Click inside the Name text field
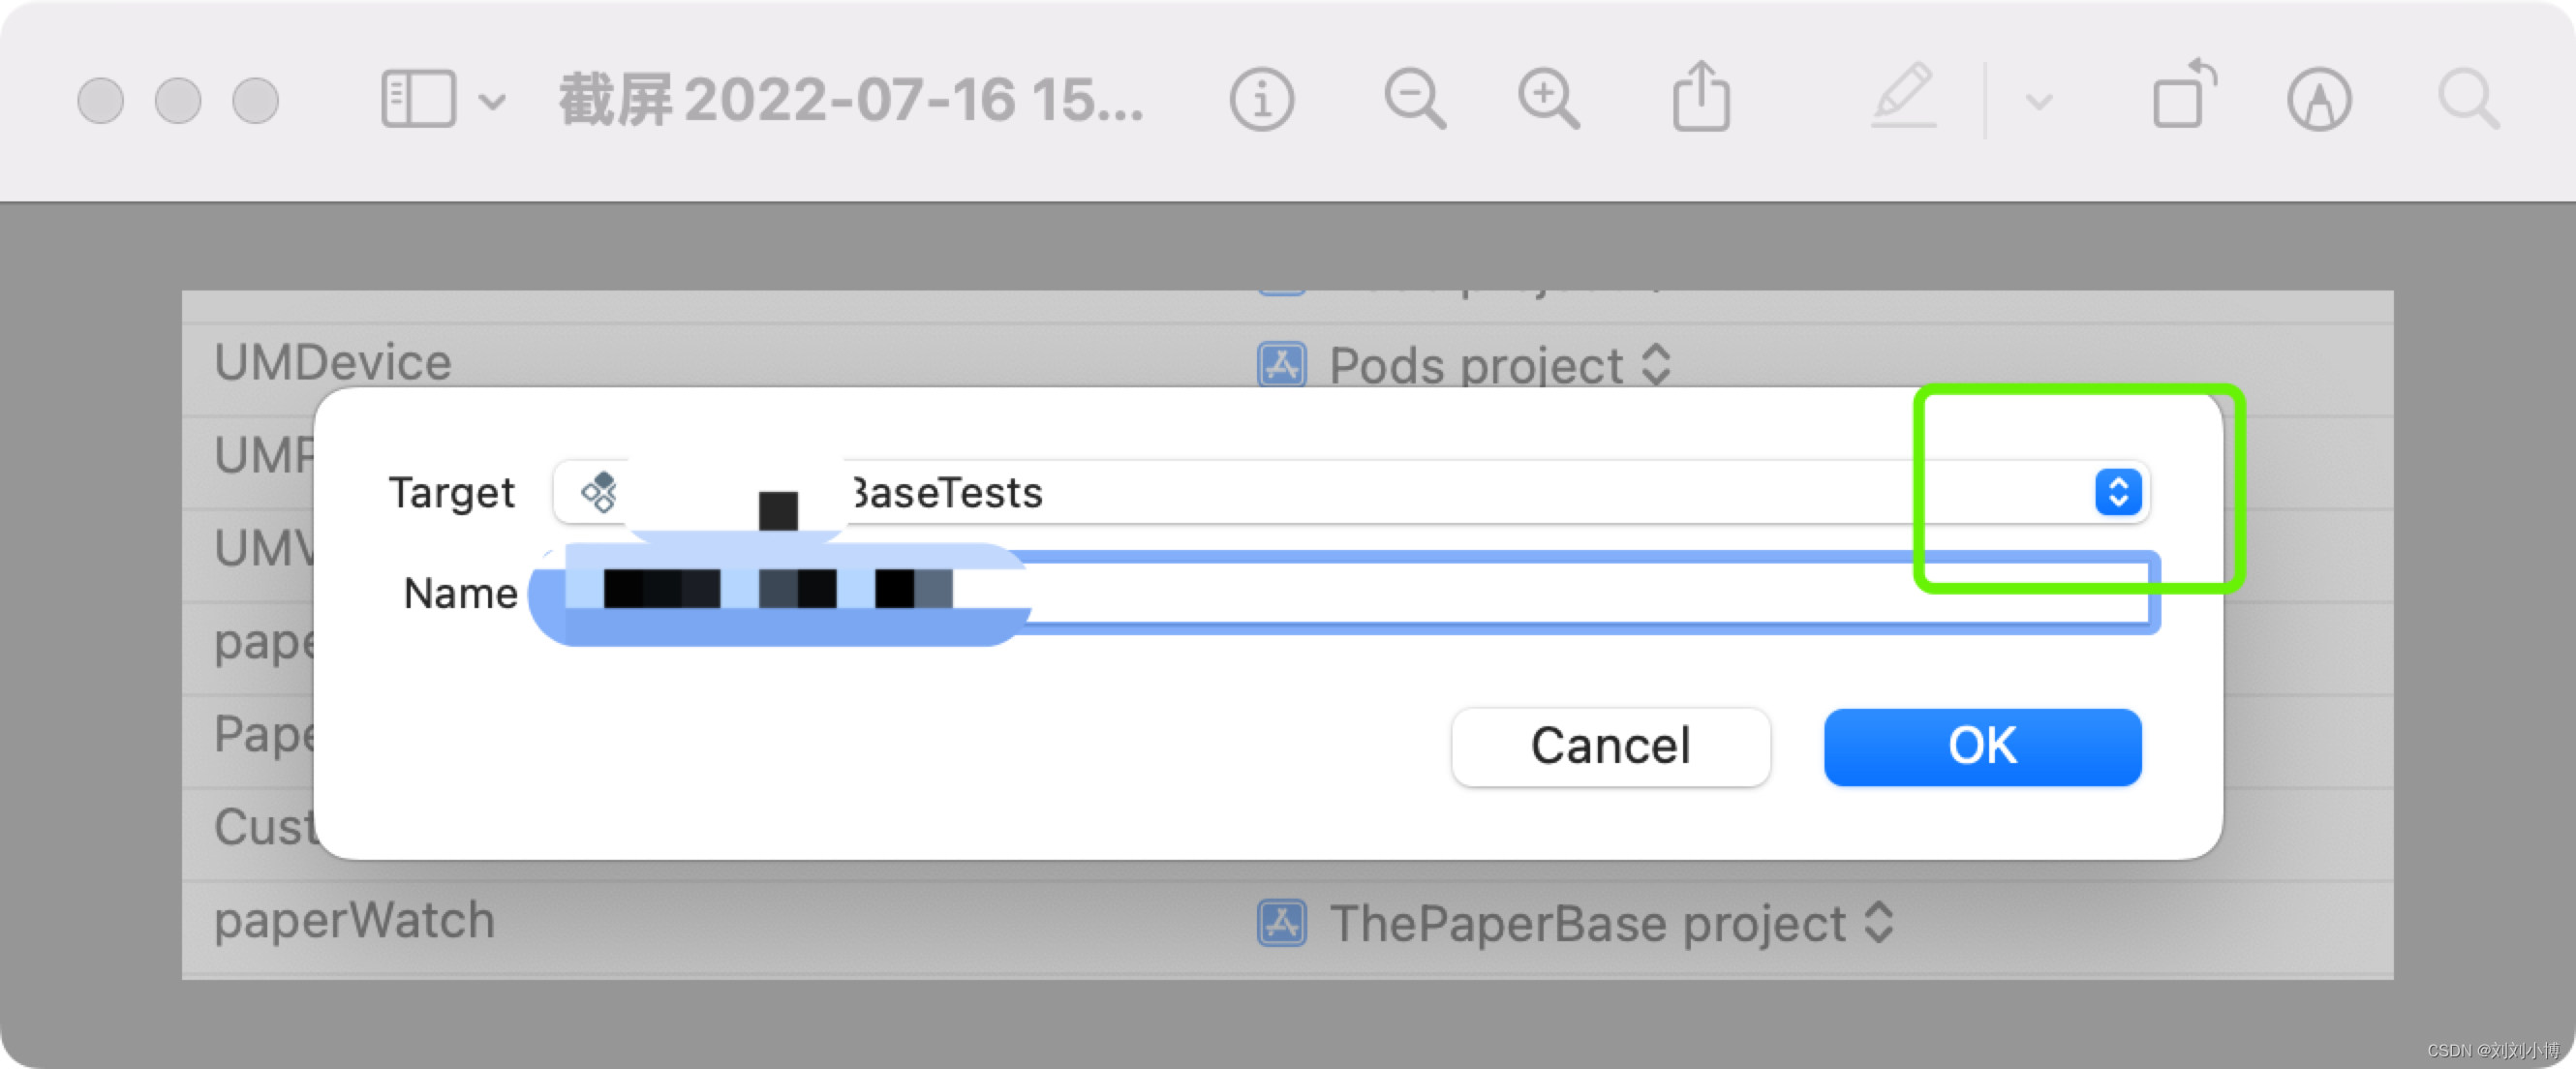 point(1500,592)
